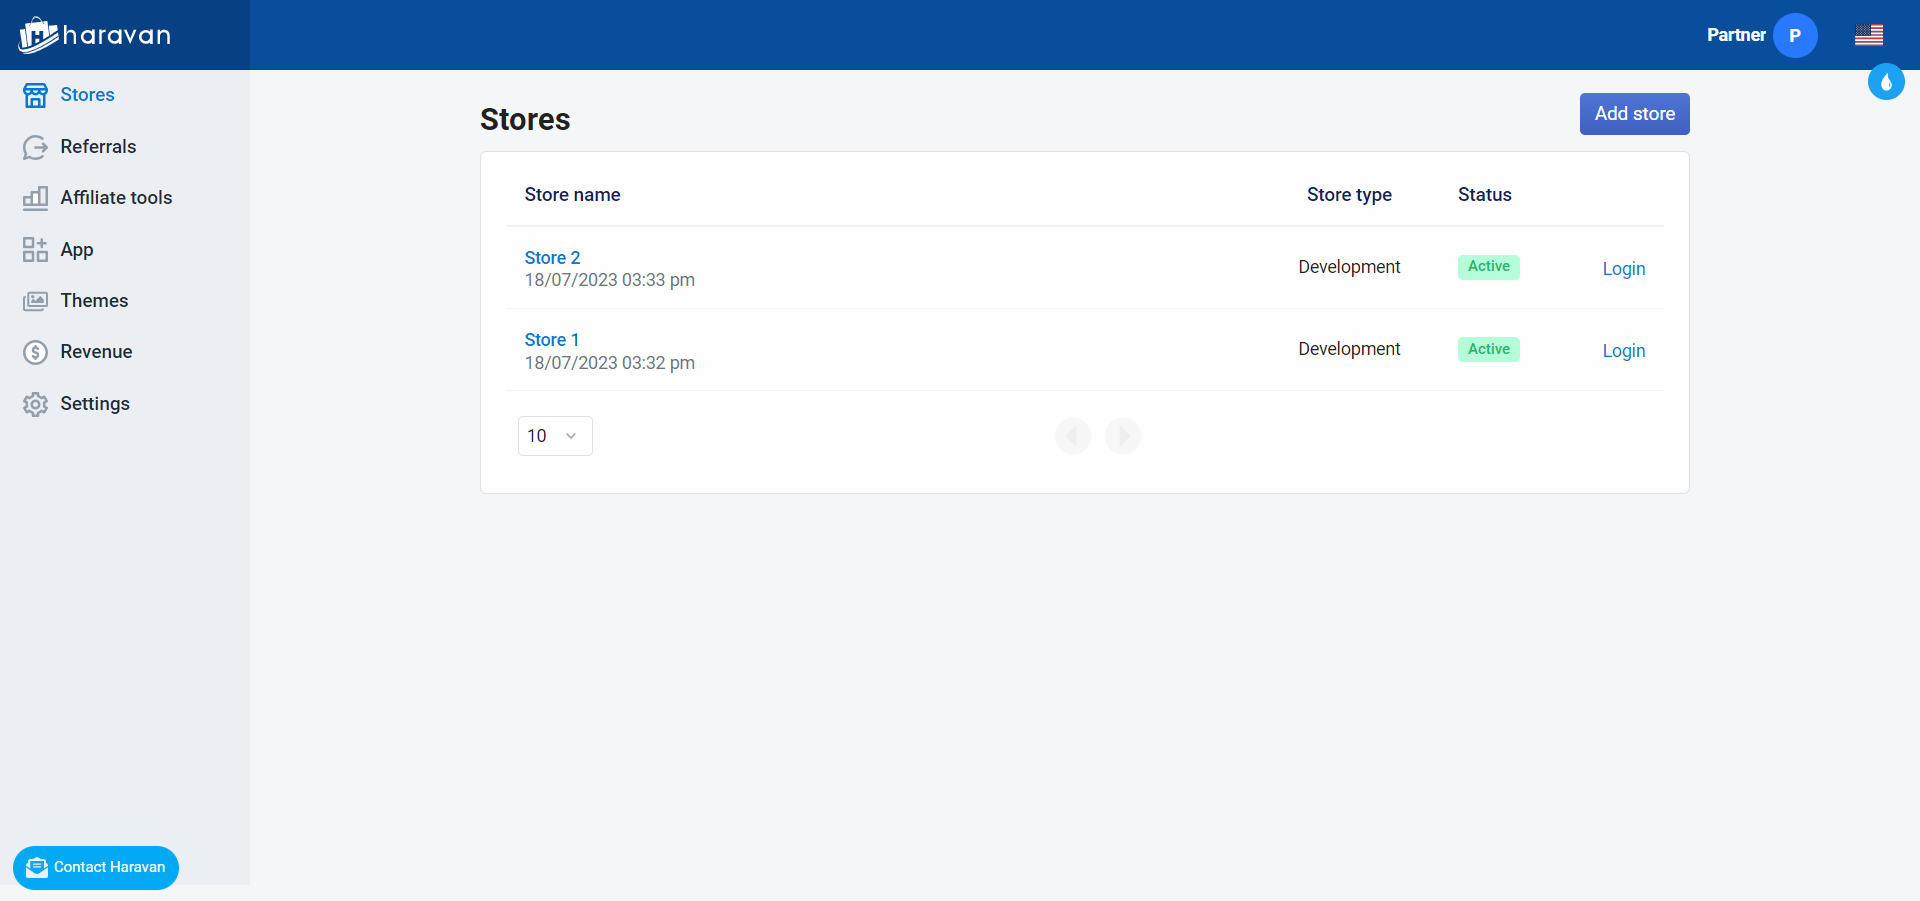Viewport: 1920px width, 901px height.
Task: Click the Settings gear icon
Action: tap(35, 404)
